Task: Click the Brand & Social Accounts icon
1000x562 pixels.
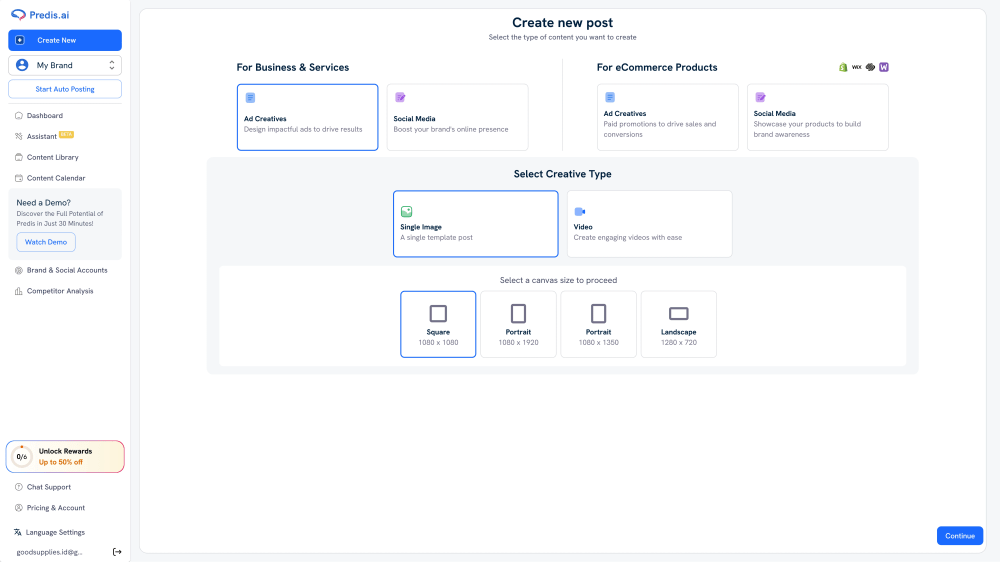Action: [x=18, y=270]
